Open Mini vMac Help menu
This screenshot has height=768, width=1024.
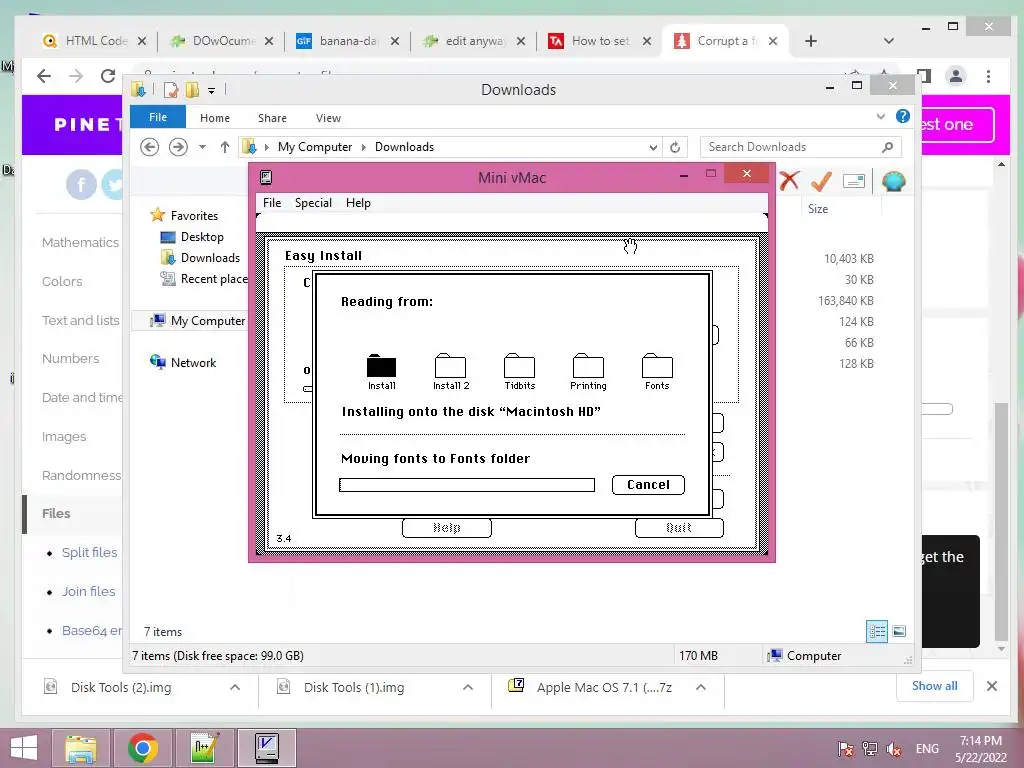[x=358, y=203]
